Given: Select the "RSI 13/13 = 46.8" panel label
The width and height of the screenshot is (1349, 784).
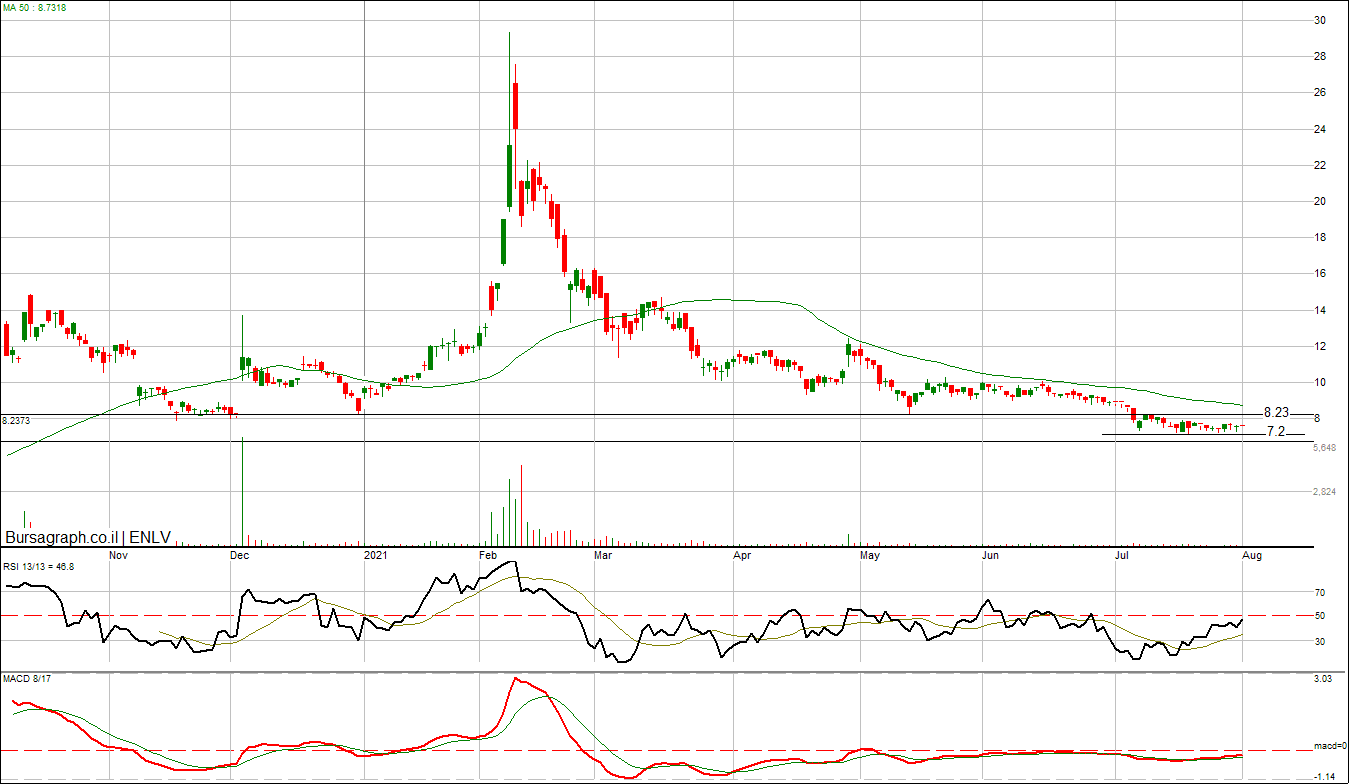Looking at the screenshot, I should pyautogui.click(x=37, y=566).
